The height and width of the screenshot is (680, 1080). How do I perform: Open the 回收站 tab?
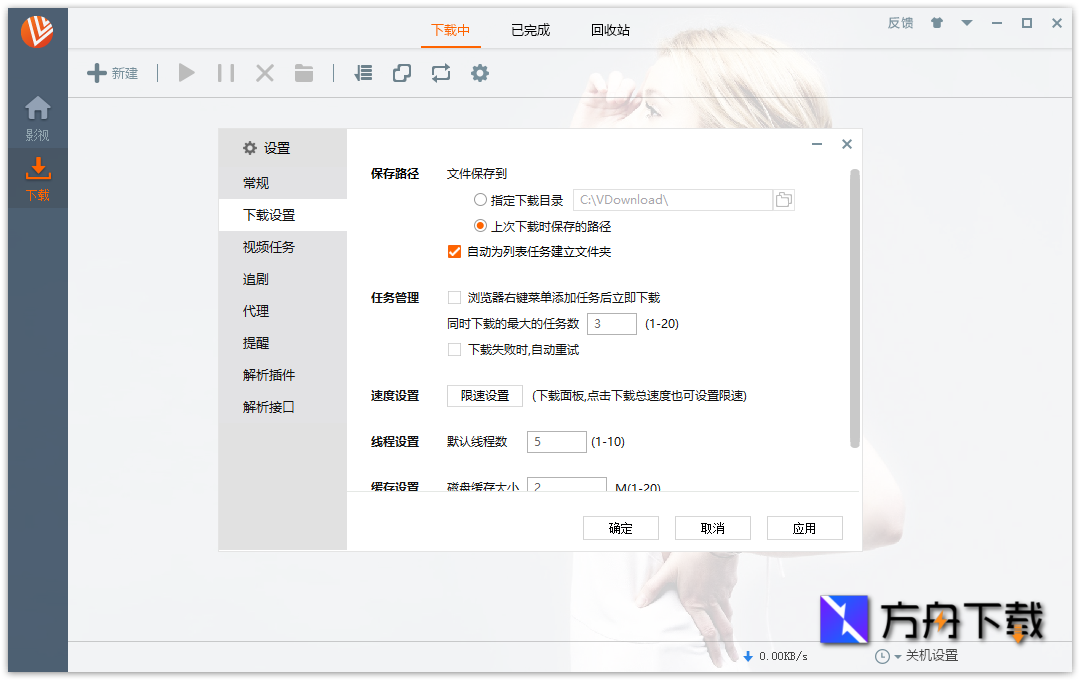coord(610,30)
